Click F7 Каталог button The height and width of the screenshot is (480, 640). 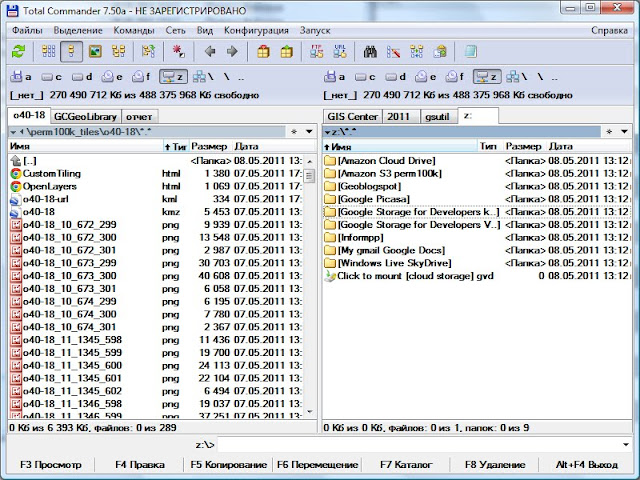[x=406, y=464]
